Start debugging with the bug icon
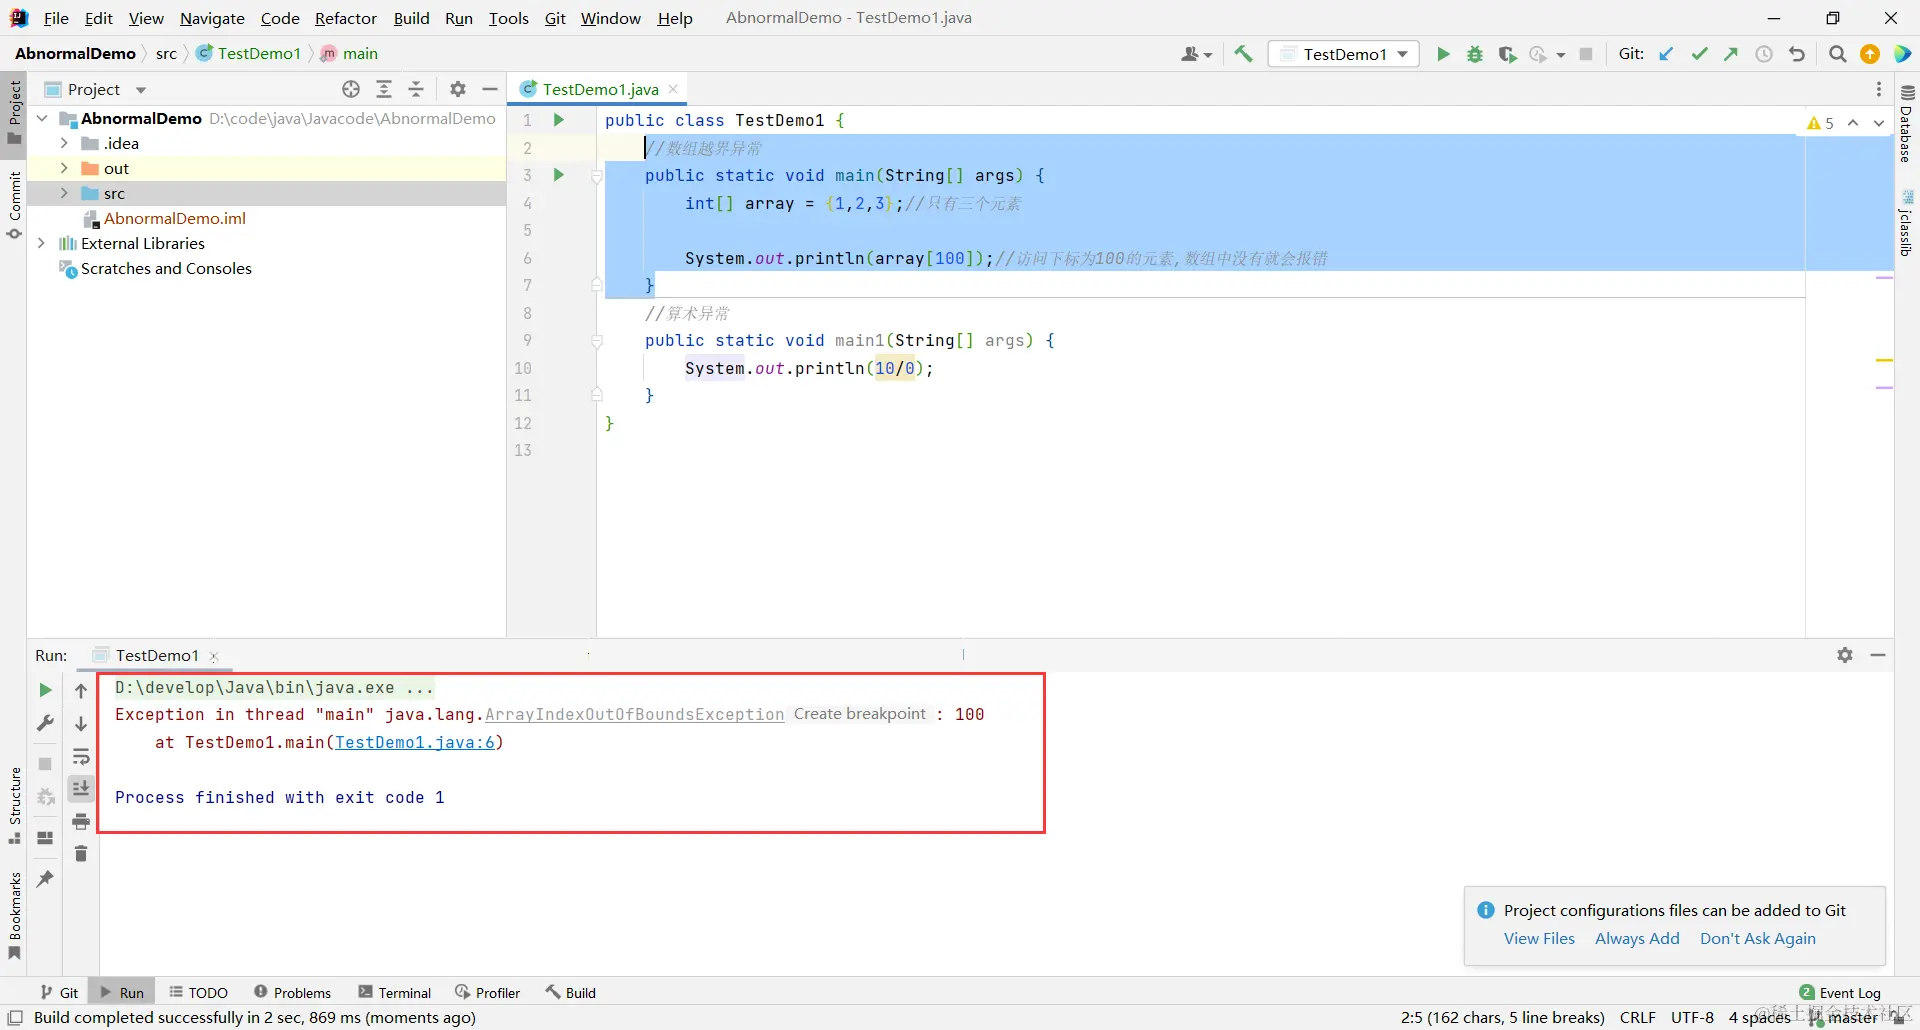 coord(1475,54)
